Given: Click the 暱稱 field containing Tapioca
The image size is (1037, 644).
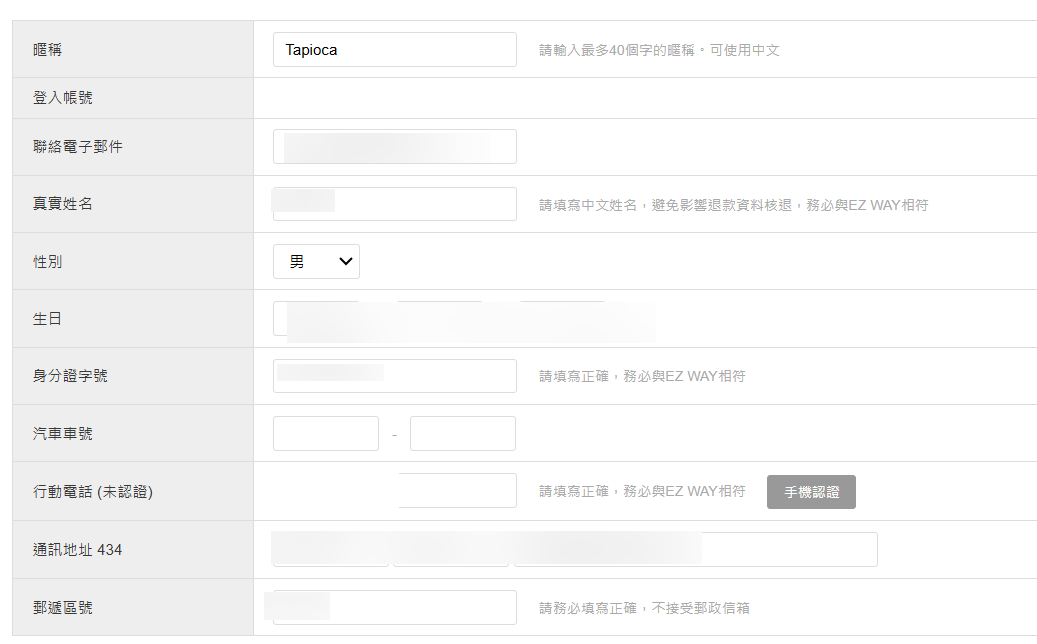Looking at the screenshot, I should point(394,50).
